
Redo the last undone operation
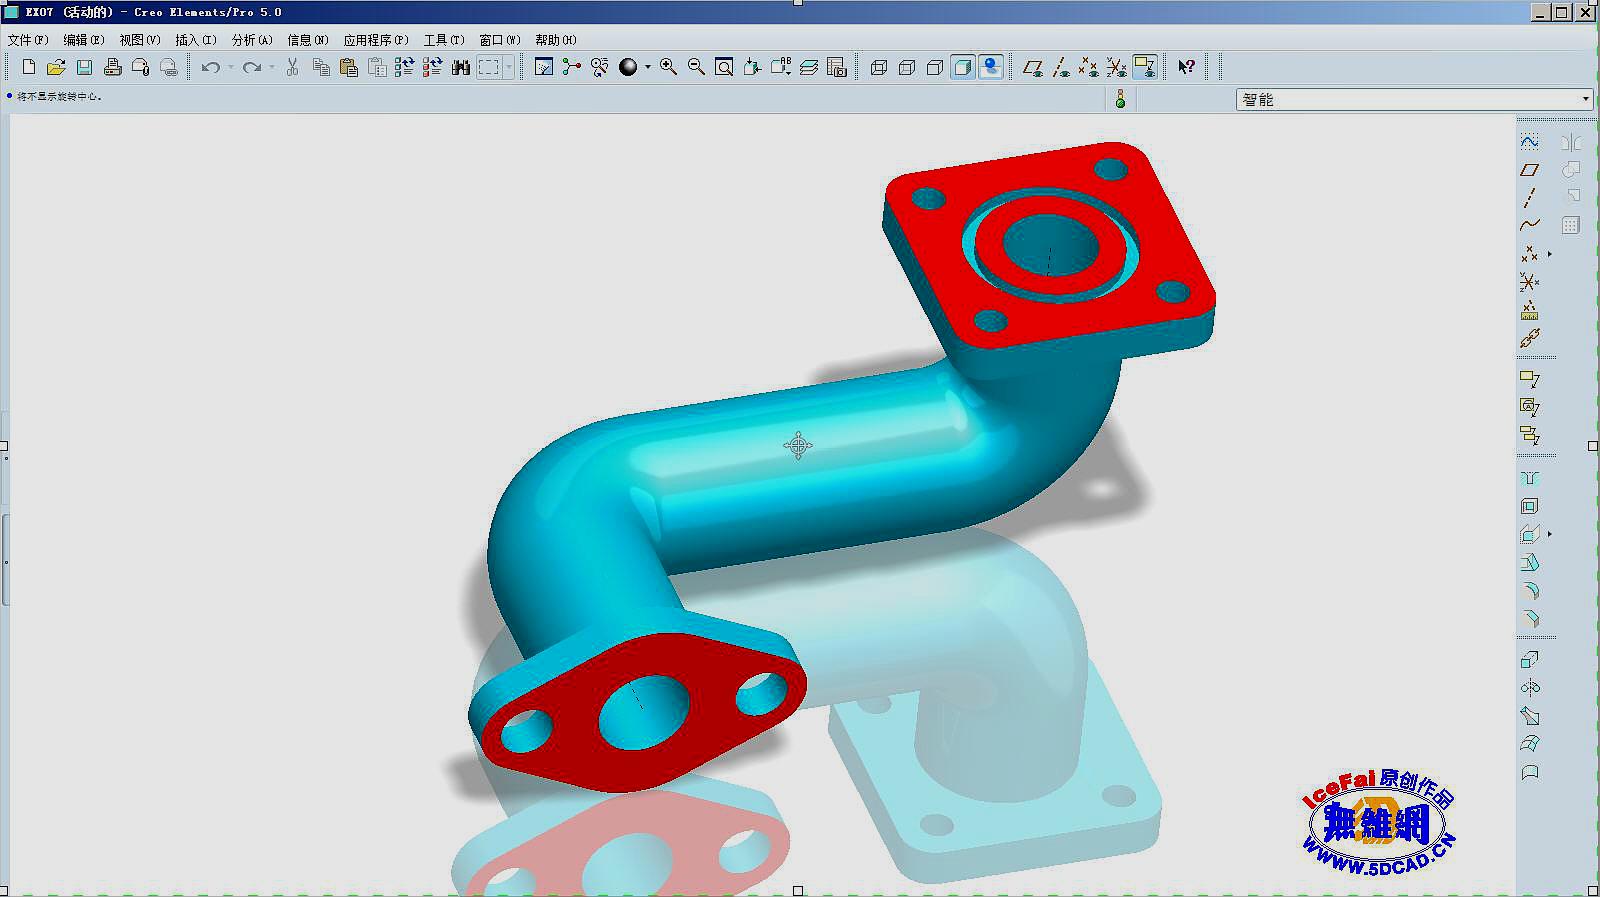click(252, 67)
